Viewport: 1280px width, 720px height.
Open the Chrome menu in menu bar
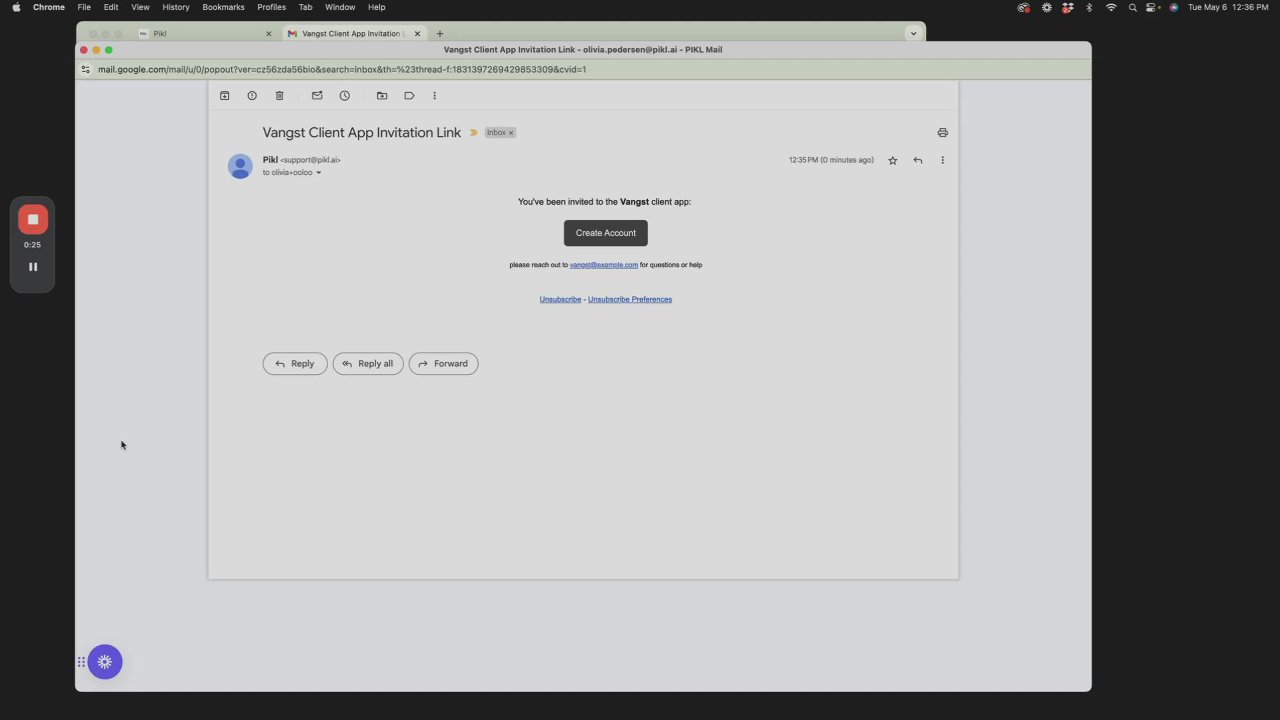(49, 7)
